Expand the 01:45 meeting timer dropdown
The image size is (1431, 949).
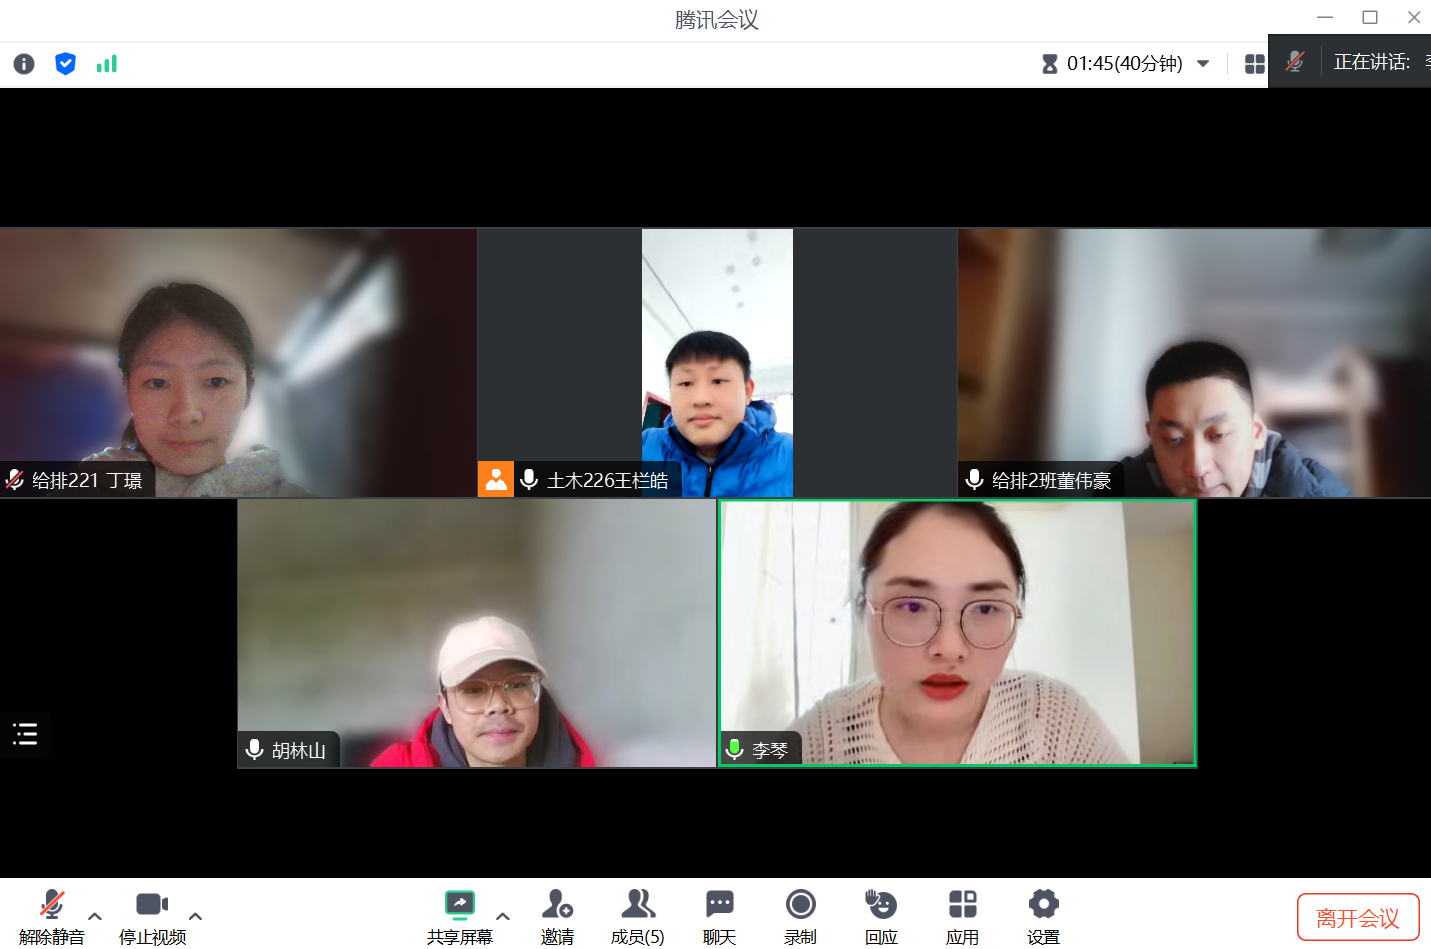pos(1203,64)
